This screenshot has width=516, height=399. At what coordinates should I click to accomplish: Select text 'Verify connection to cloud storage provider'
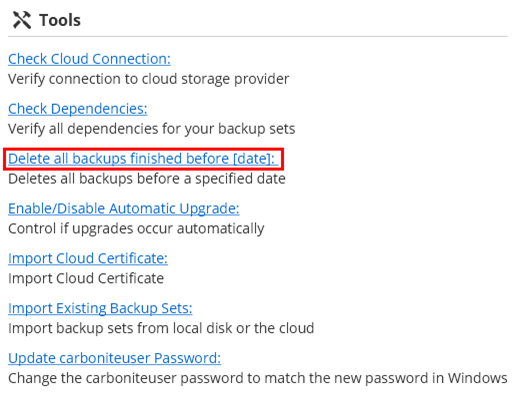149,79
